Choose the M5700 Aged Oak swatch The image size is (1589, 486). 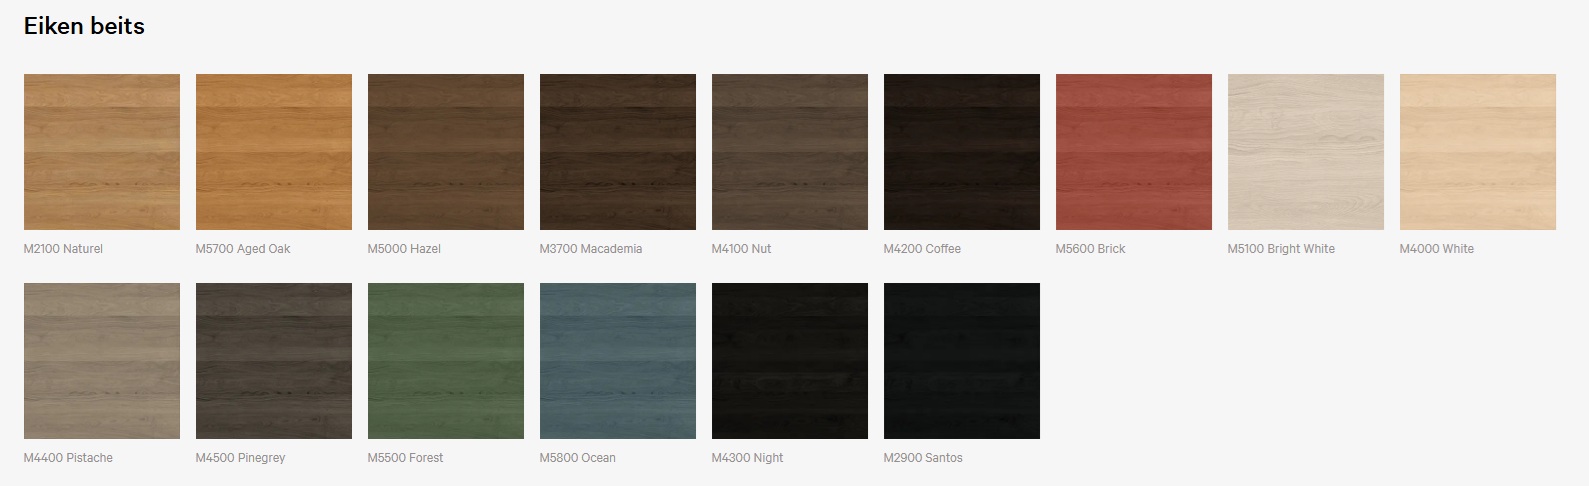pyautogui.click(x=274, y=152)
